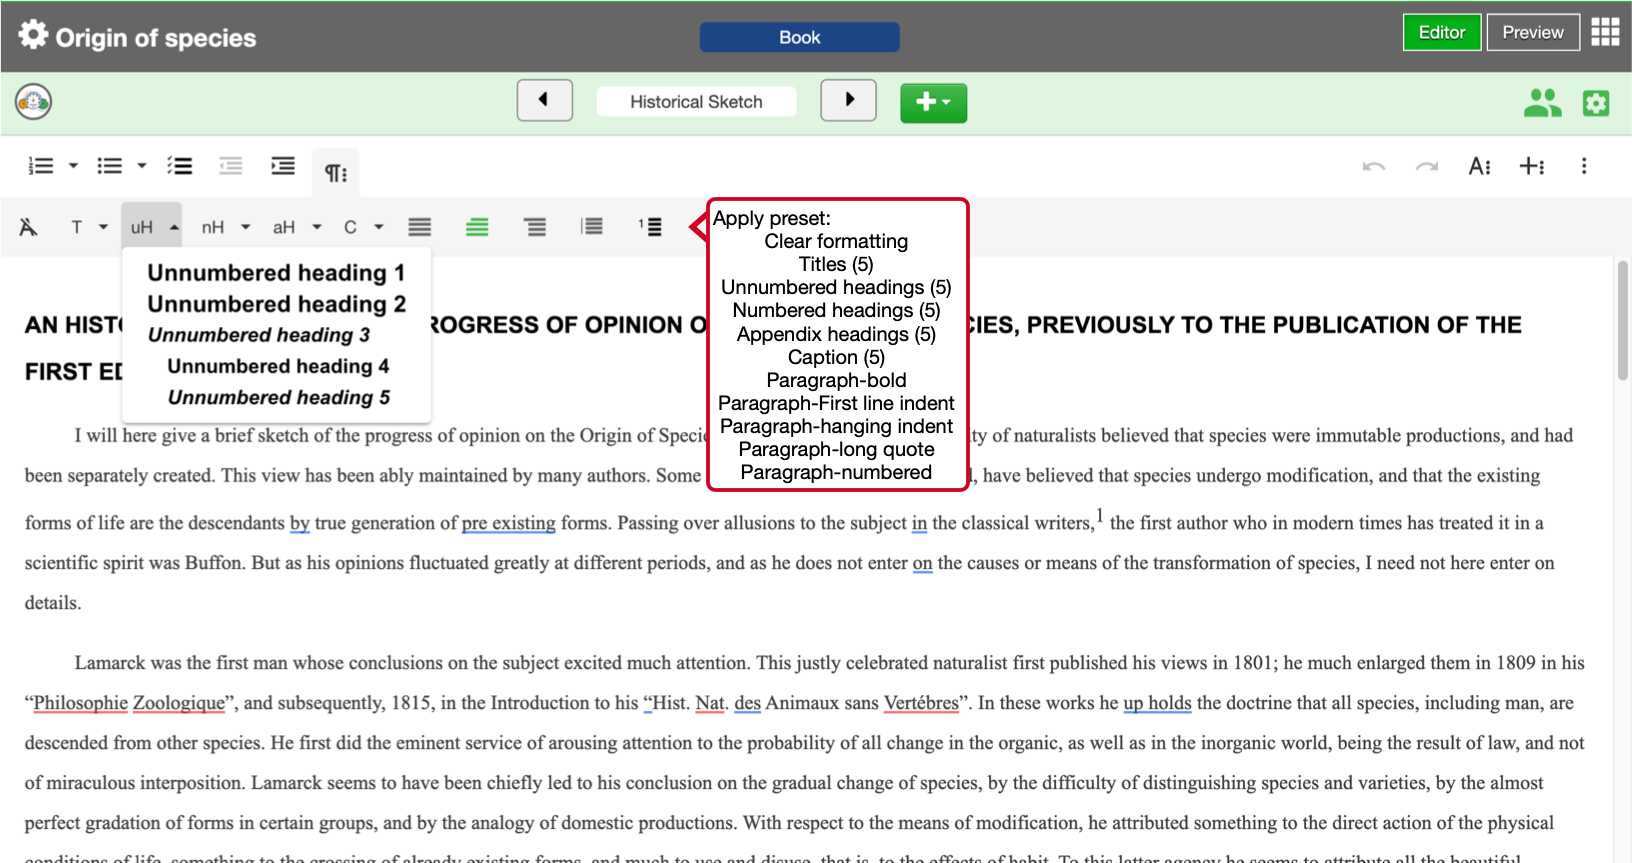This screenshot has width=1632, height=863.
Task: Open the green chapter settings gear
Action: coord(1596,103)
